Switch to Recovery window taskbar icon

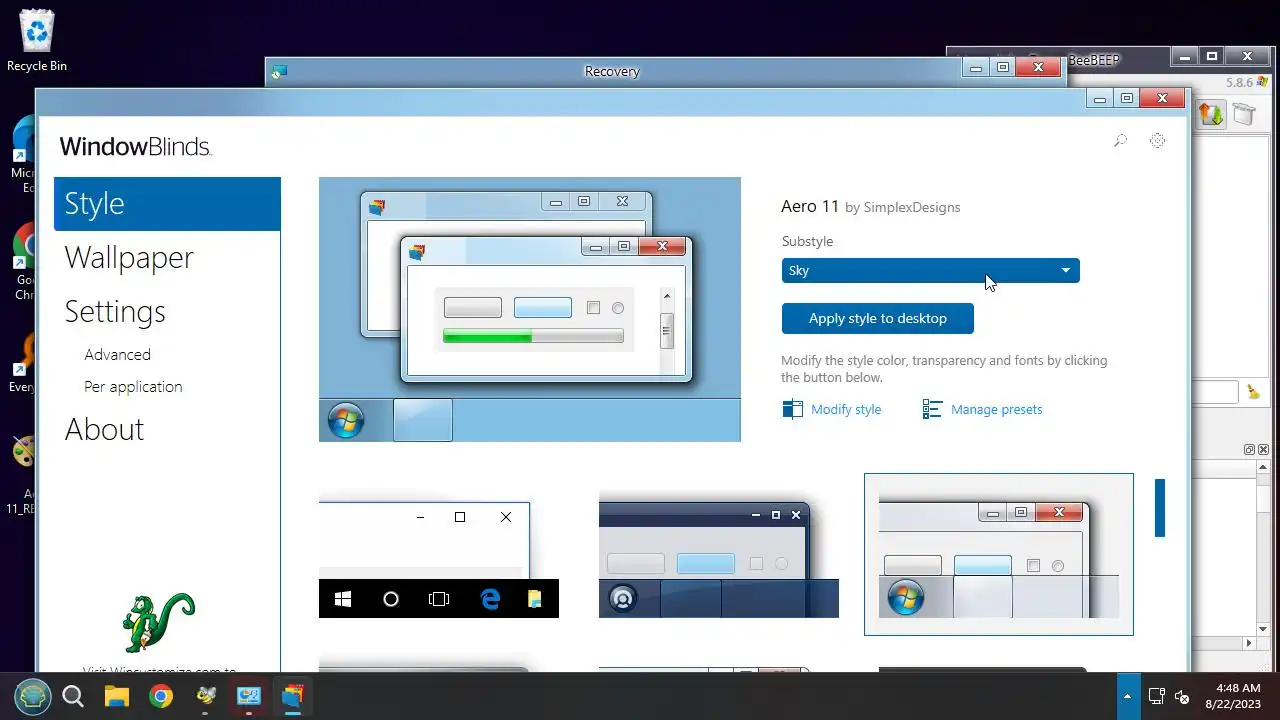pos(248,696)
